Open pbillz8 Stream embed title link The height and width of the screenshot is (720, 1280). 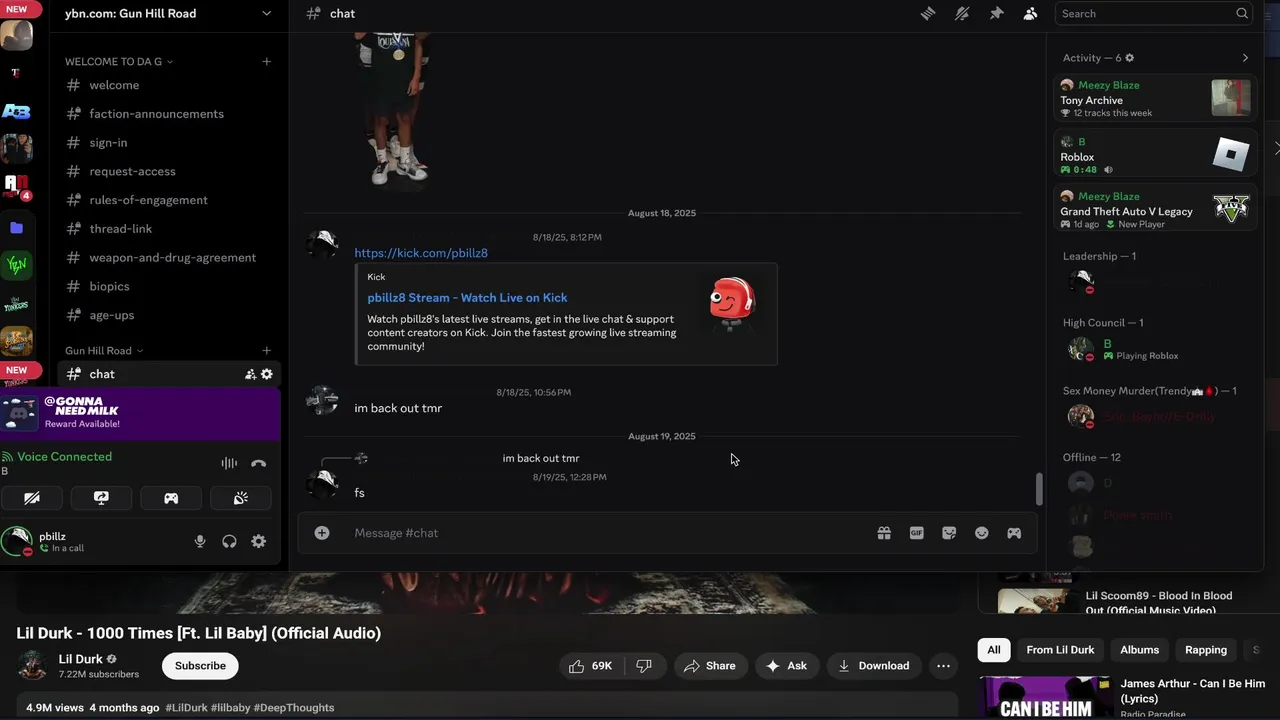[467, 298]
